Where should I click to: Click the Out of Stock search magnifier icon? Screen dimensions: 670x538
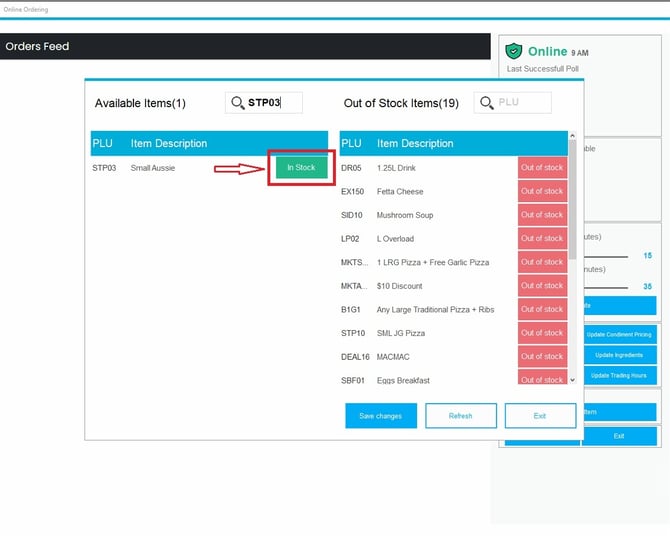486,103
